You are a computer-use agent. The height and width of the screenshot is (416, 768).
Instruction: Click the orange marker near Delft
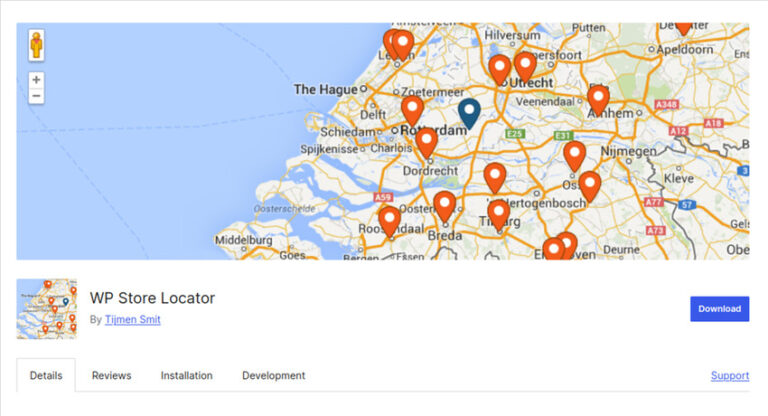coord(412,111)
